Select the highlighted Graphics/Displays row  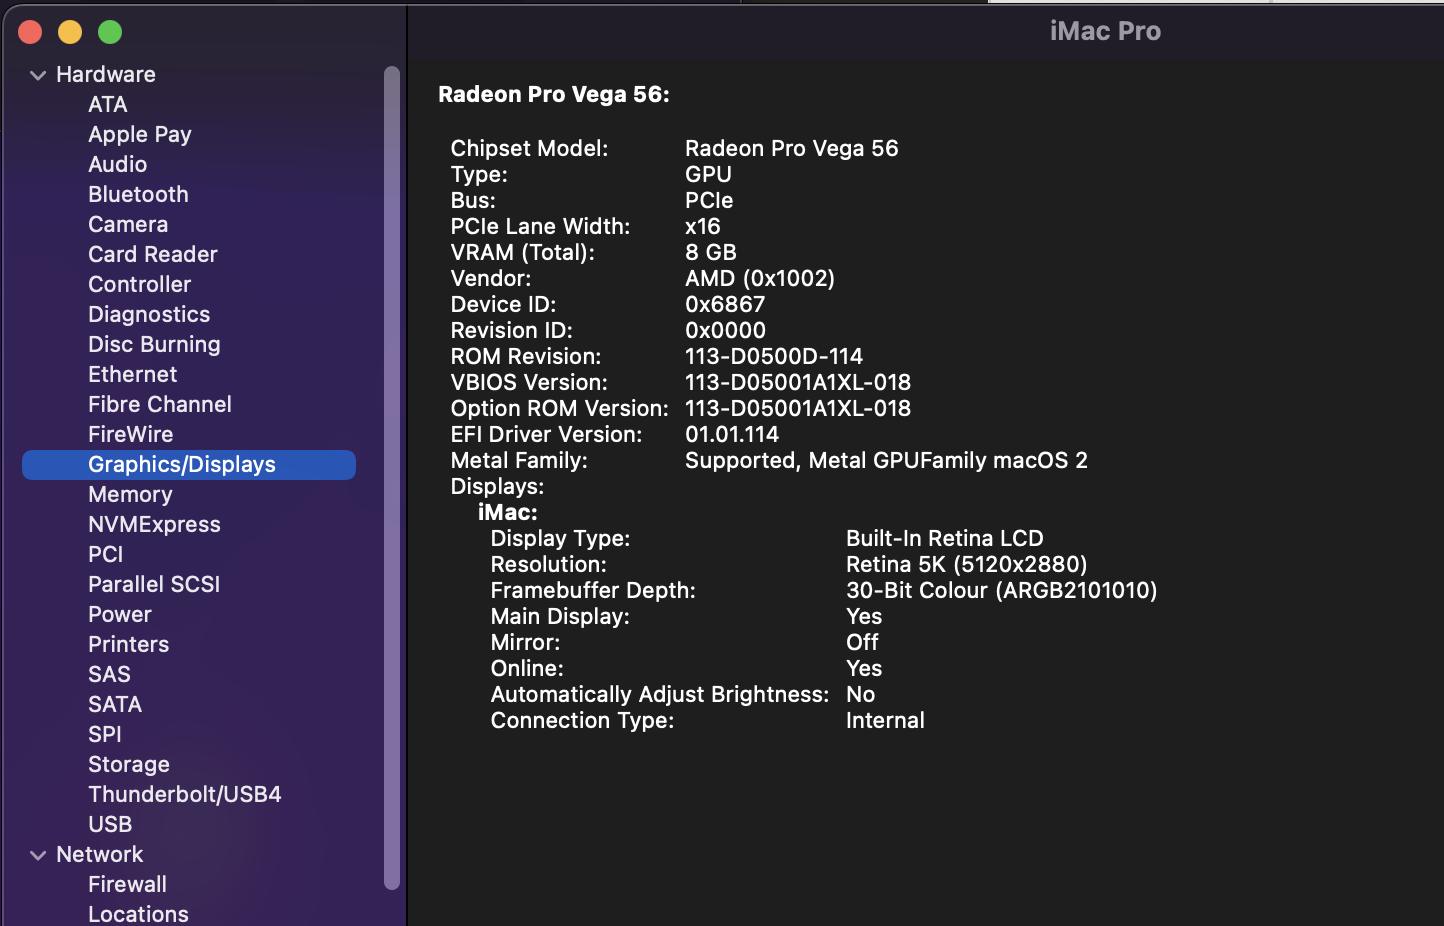click(189, 465)
